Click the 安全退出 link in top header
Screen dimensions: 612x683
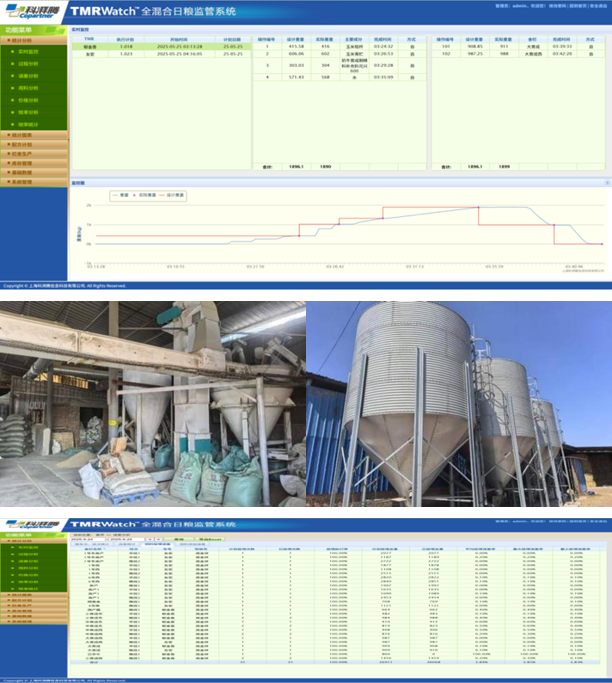coord(598,6)
